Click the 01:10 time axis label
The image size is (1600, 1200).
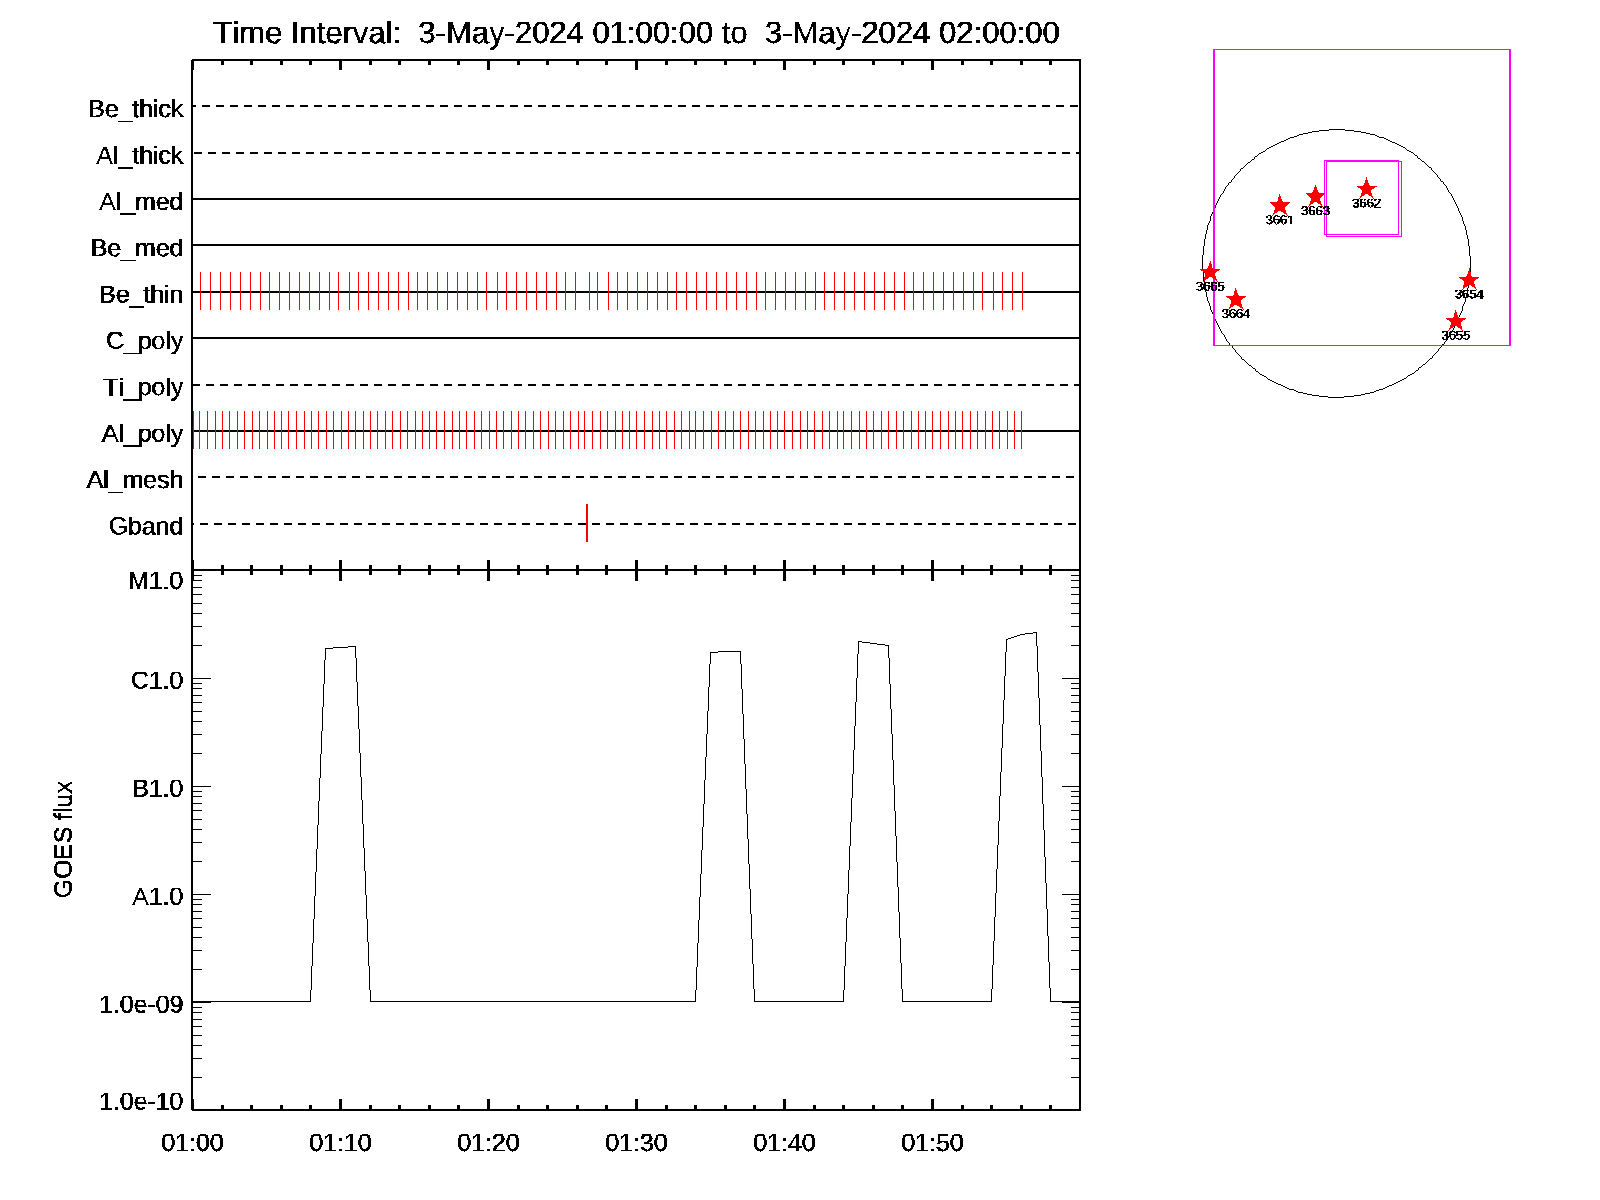(340, 1143)
